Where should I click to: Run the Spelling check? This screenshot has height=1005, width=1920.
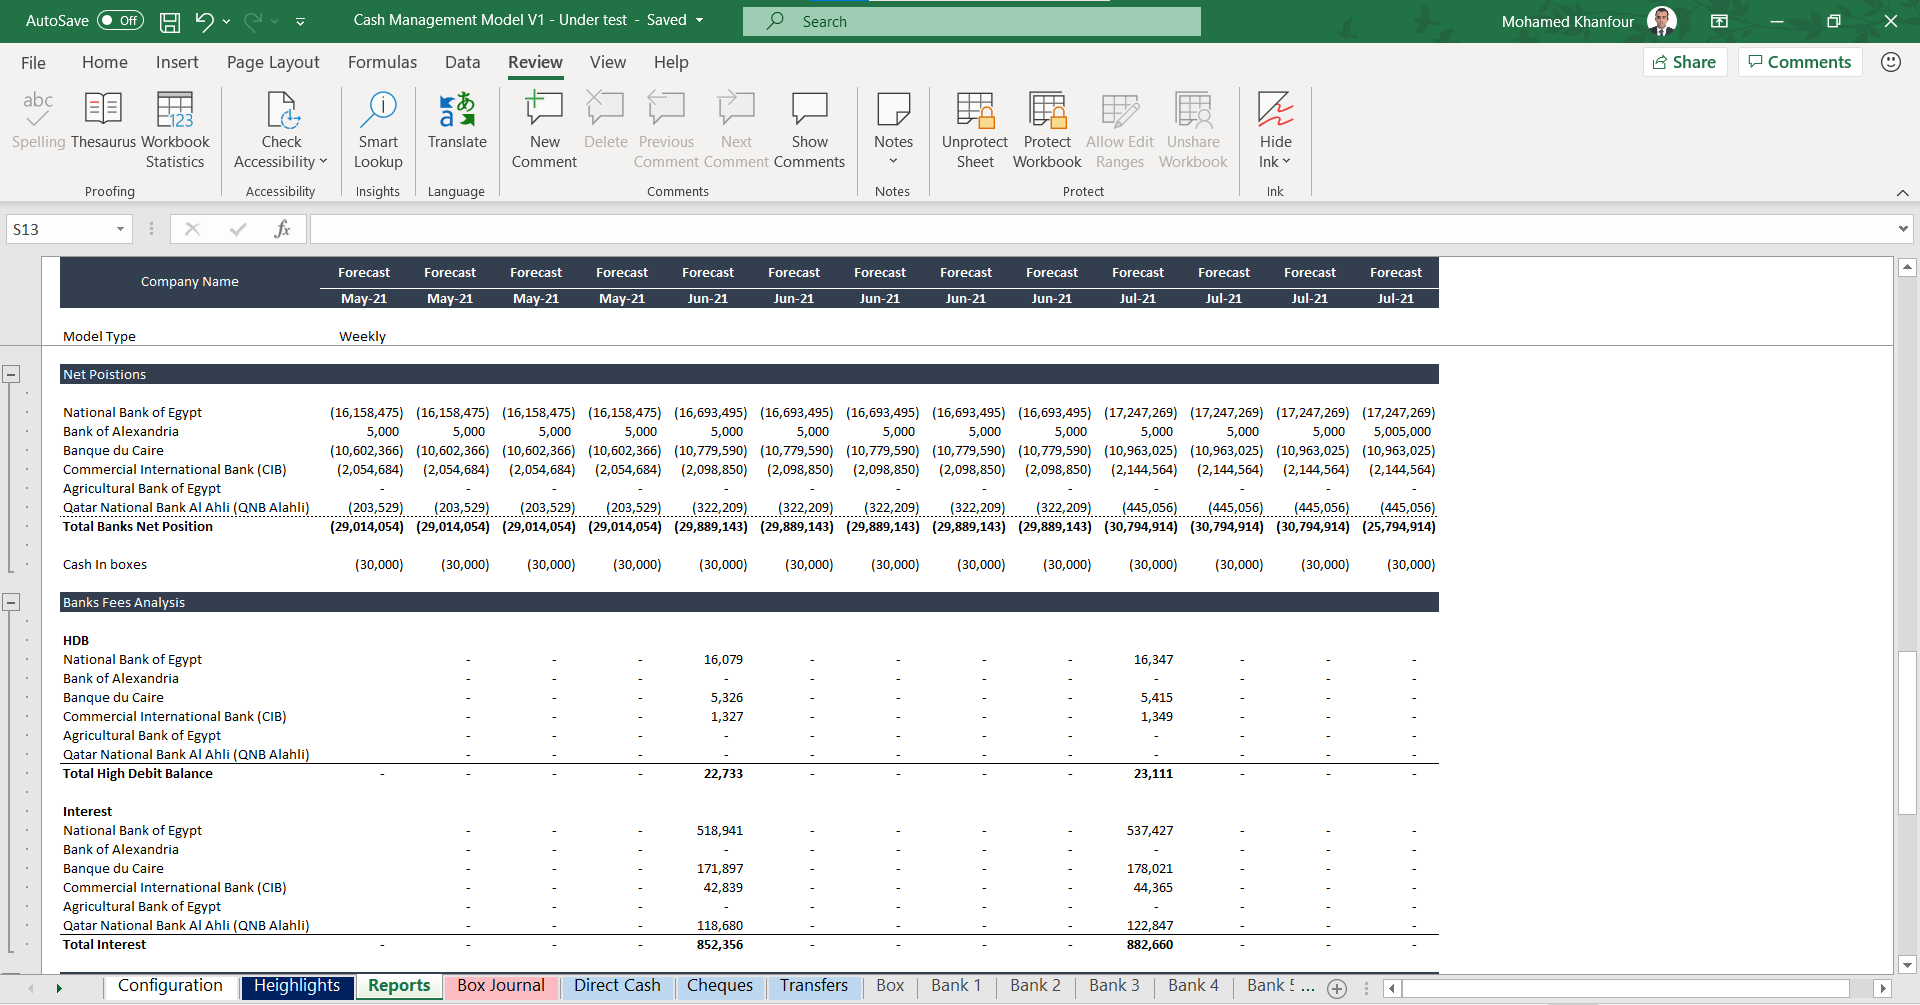click(38, 121)
